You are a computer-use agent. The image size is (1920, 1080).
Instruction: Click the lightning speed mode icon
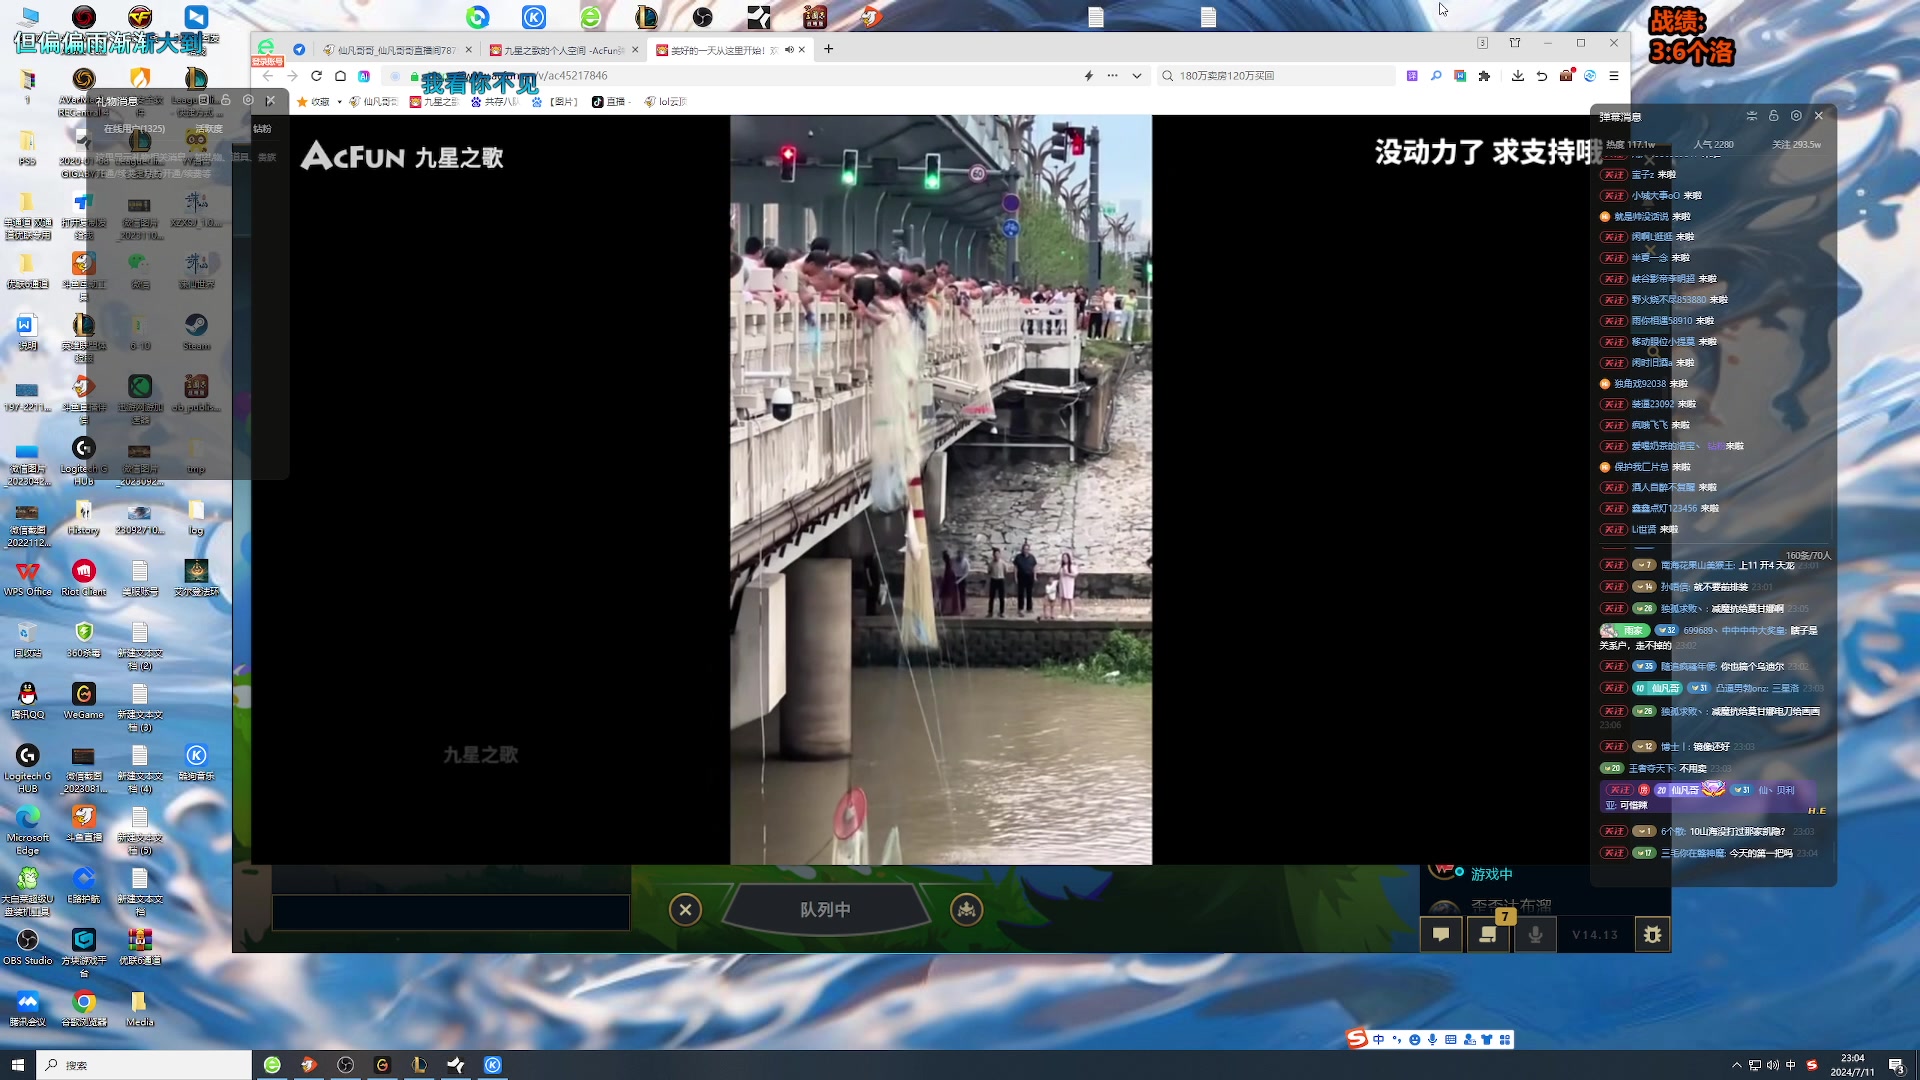point(1089,76)
